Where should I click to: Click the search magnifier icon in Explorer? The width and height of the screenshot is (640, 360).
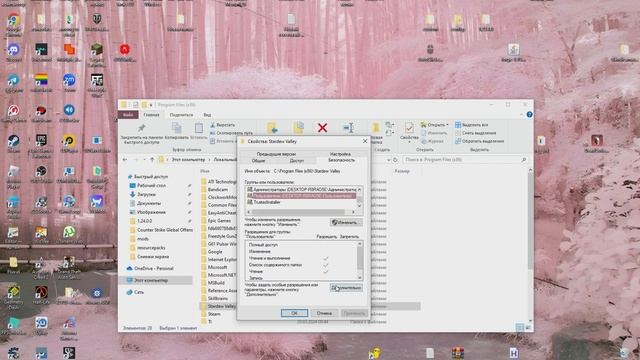(x=524, y=160)
